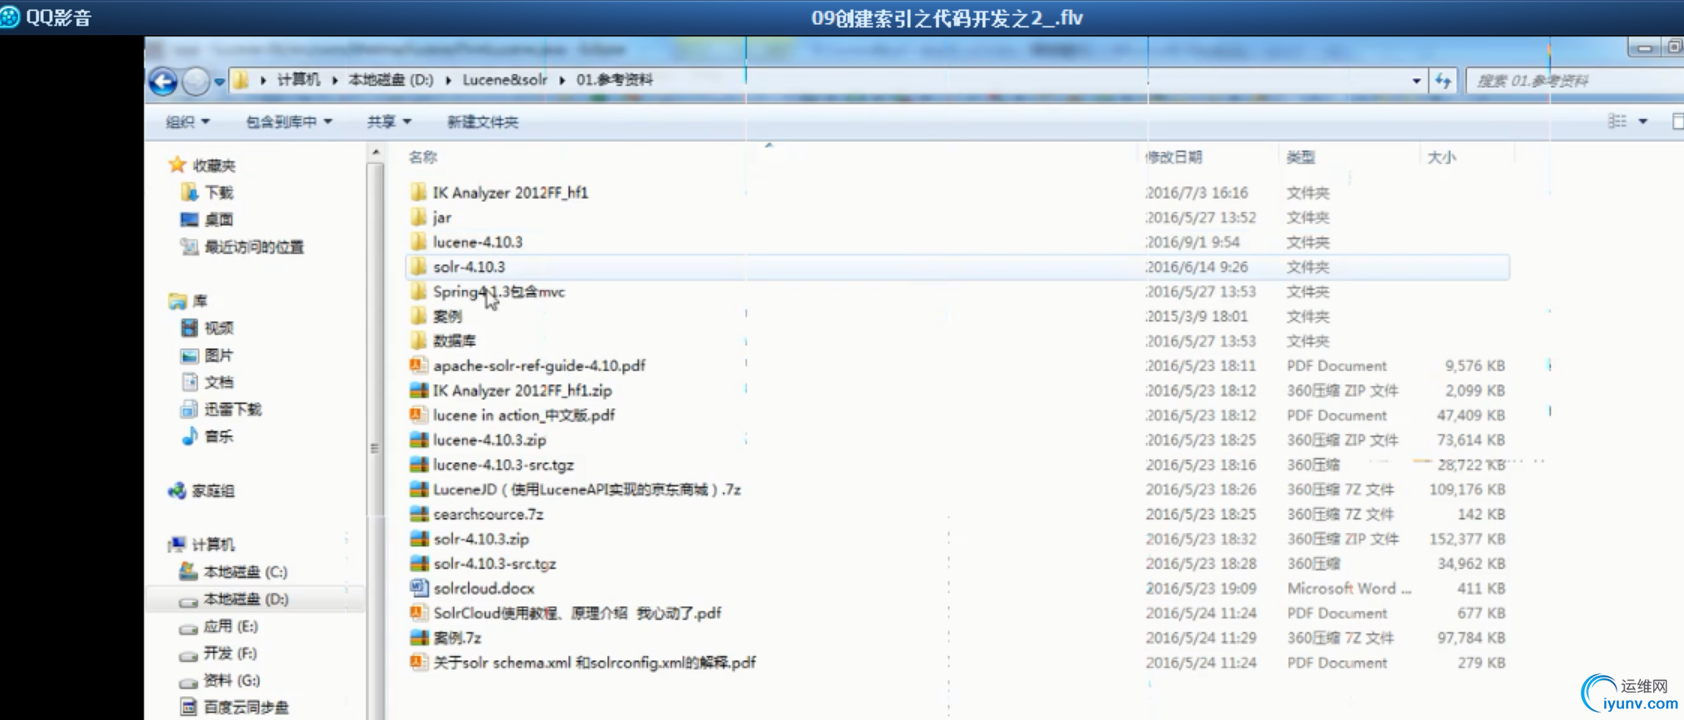Click 计算机 in the address breadcrumb
The height and width of the screenshot is (720, 1684).
(299, 80)
